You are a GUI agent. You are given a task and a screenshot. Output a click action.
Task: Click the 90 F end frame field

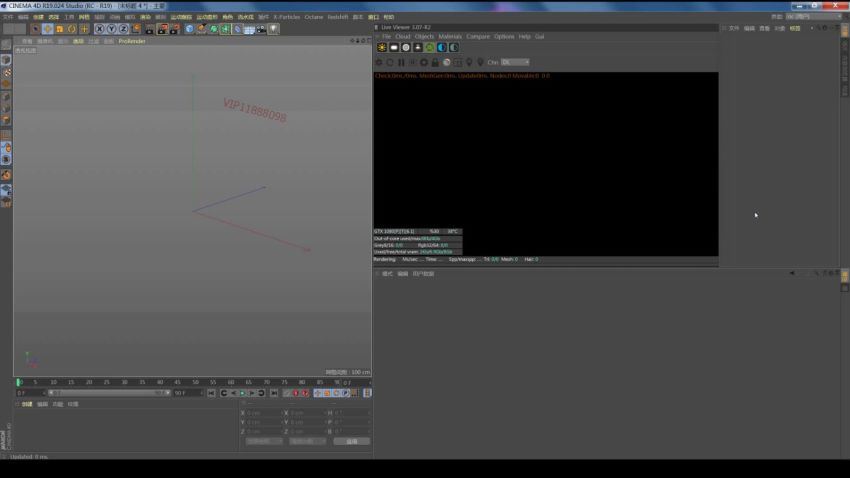click(188, 393)
